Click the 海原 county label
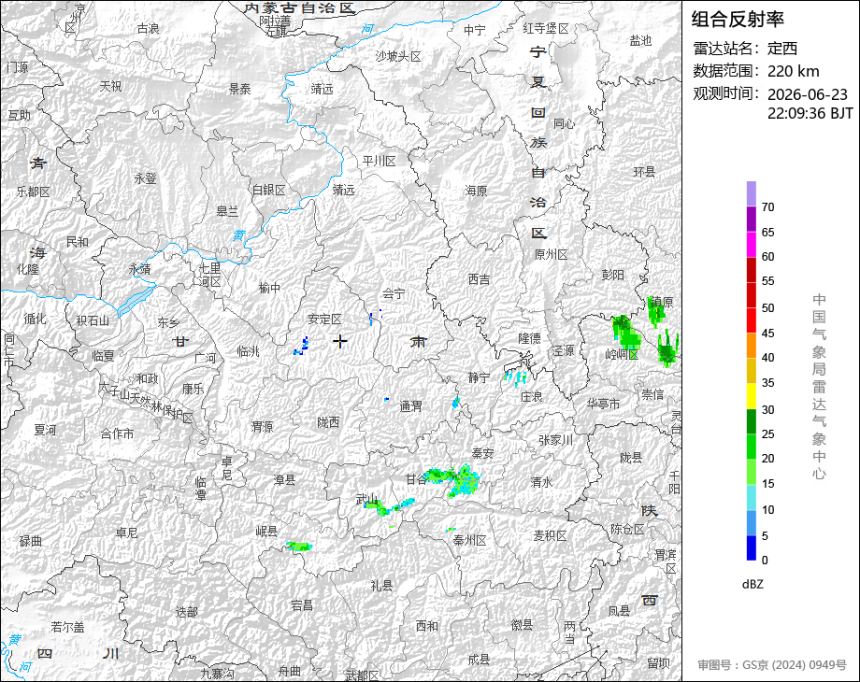Viewport: 860px width, 682px height. pos(477,190)
